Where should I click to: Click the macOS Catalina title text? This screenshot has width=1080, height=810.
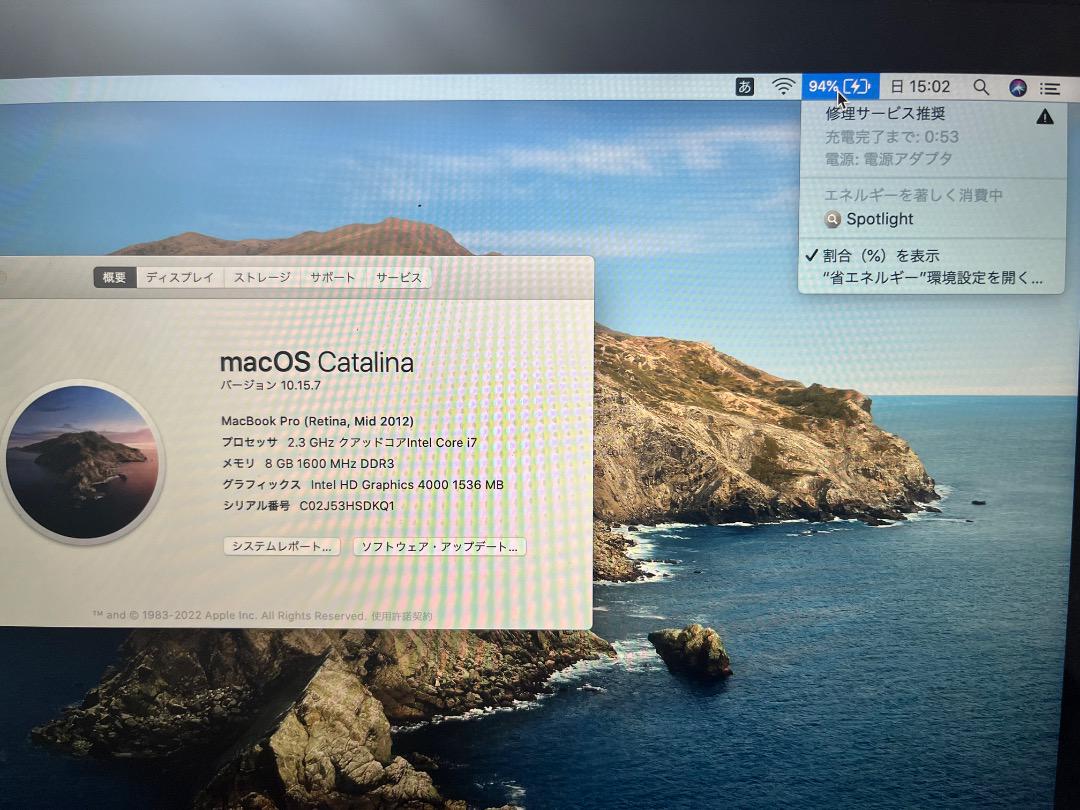tap(317, 362)
